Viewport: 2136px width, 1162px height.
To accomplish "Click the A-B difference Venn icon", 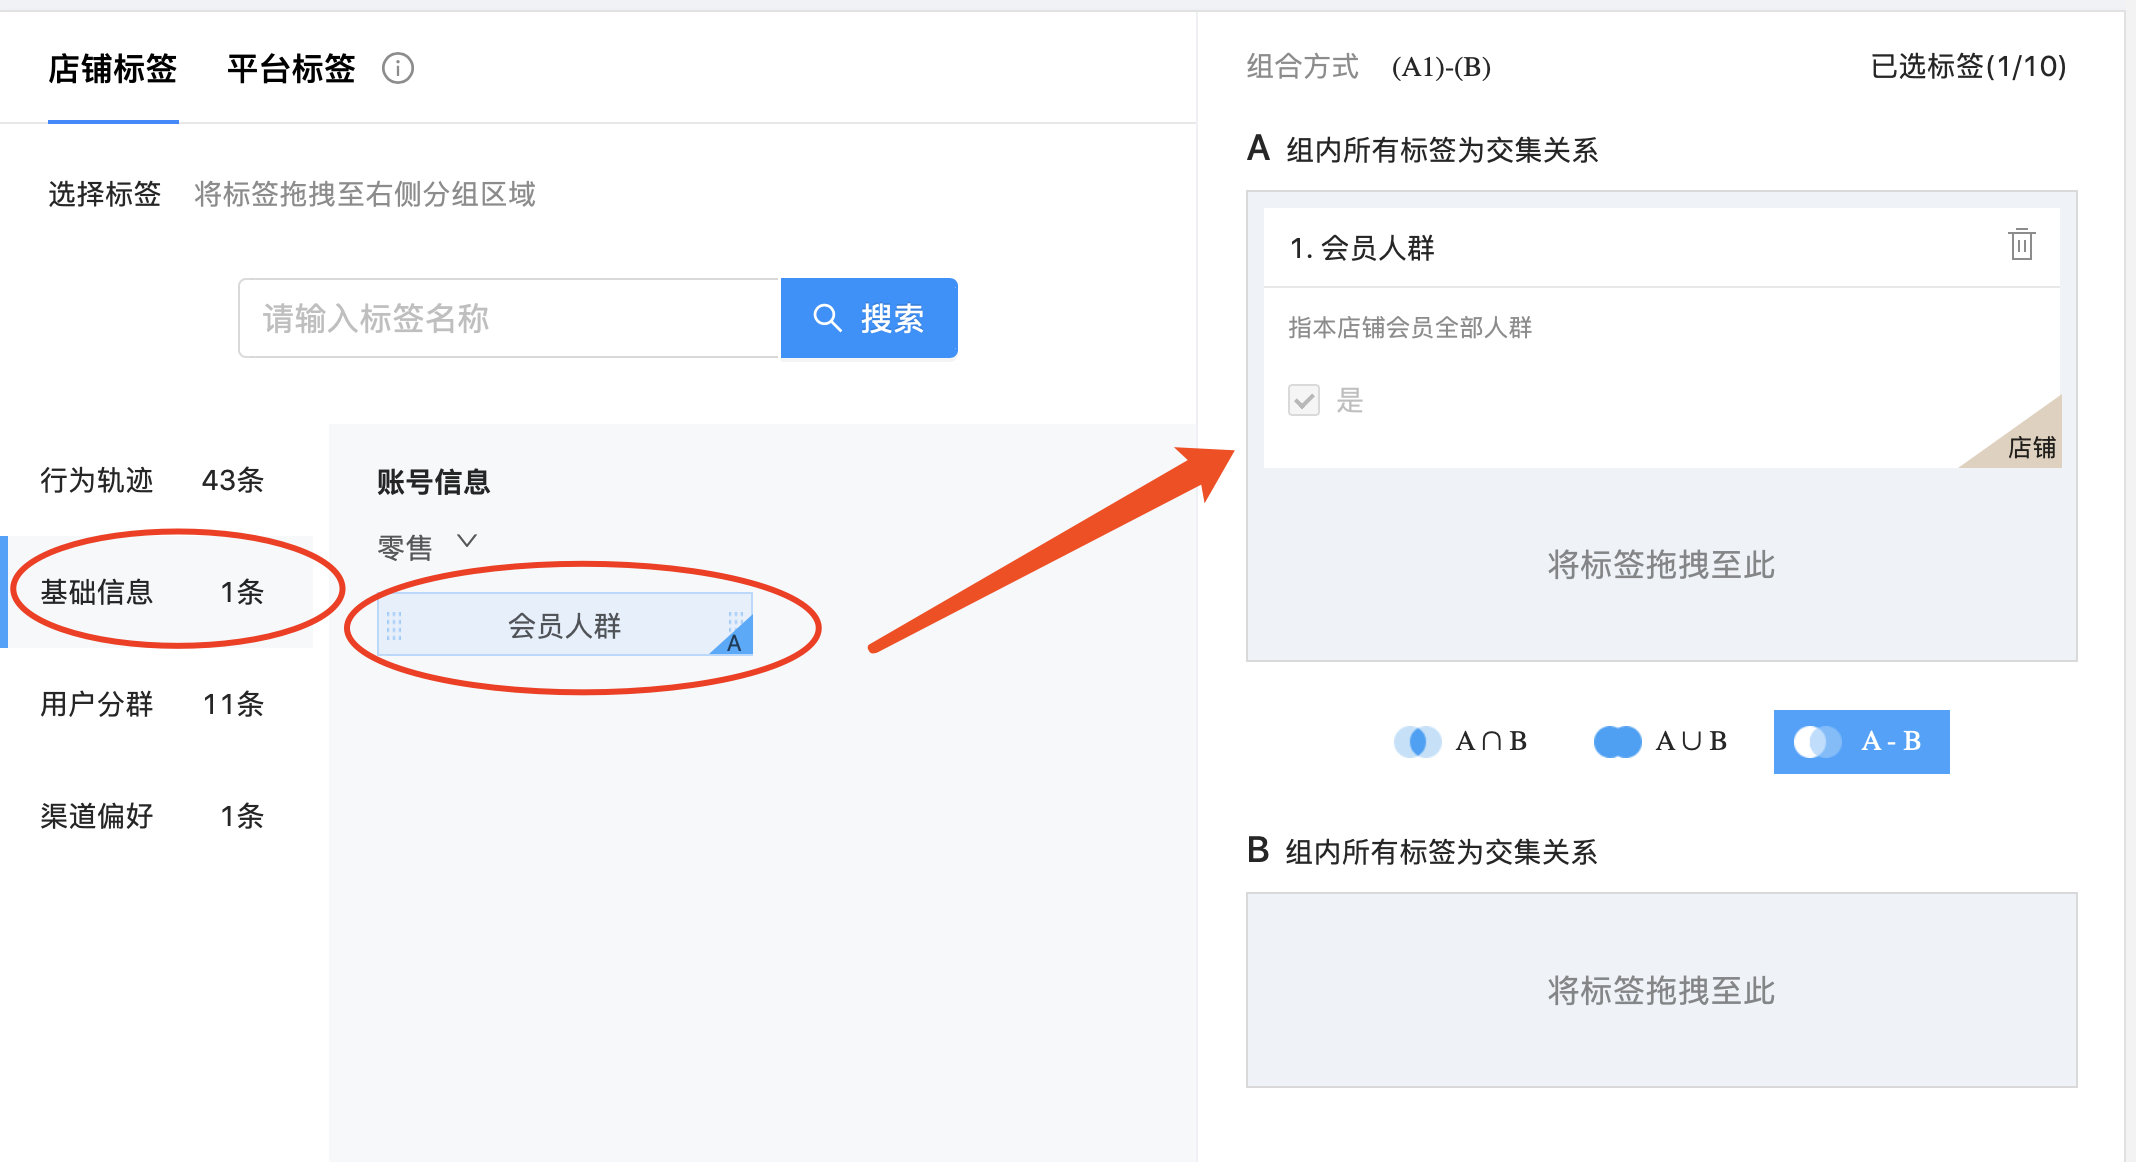I will [x=1817, y=741].
